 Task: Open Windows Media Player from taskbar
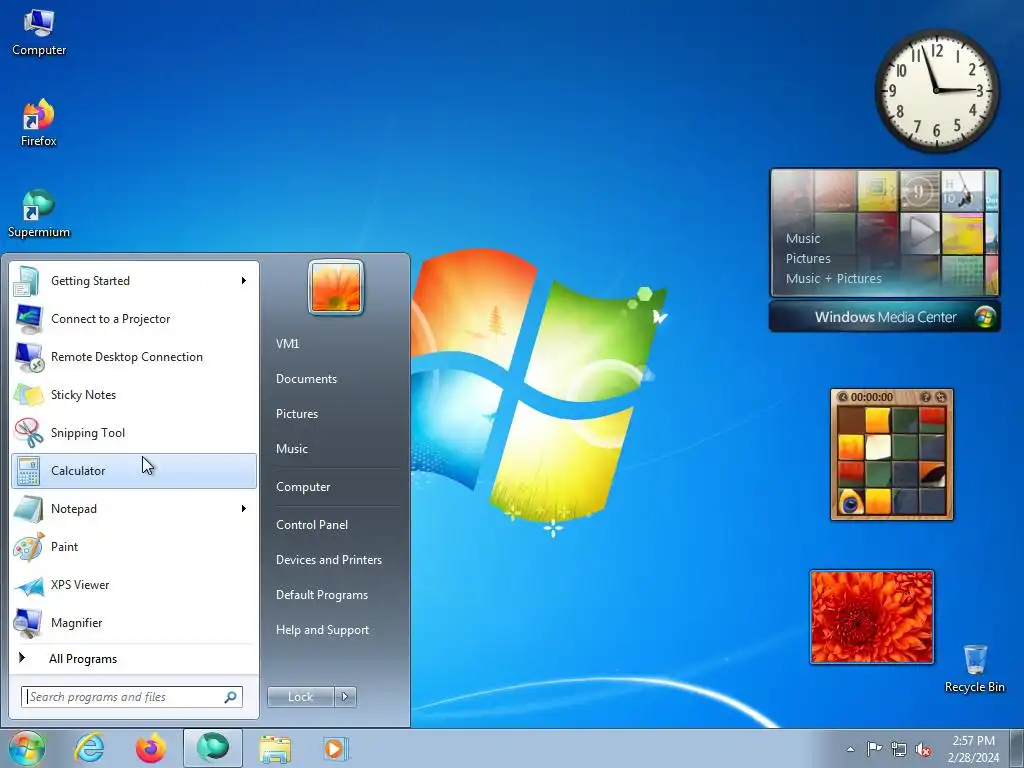(336, 748)
